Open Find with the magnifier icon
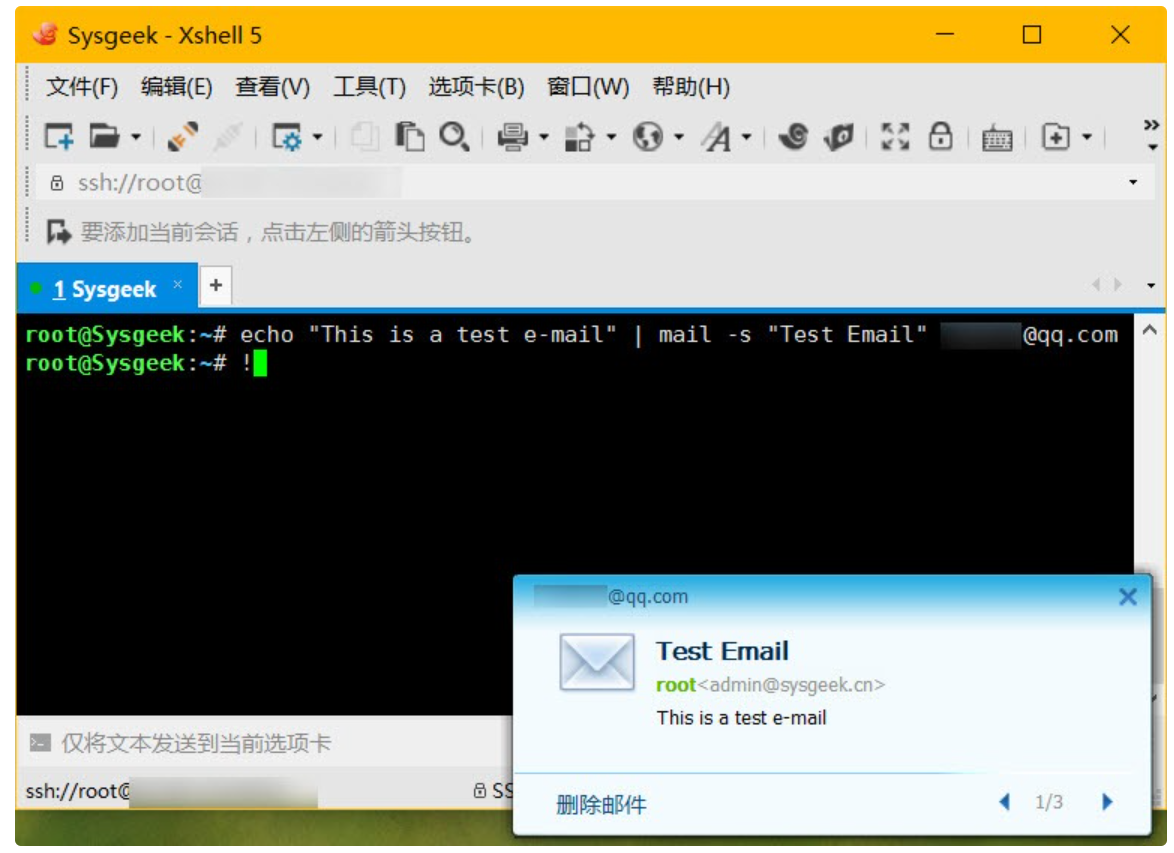The height and width of the screenshot is (853, 1174). coord(454,136)
